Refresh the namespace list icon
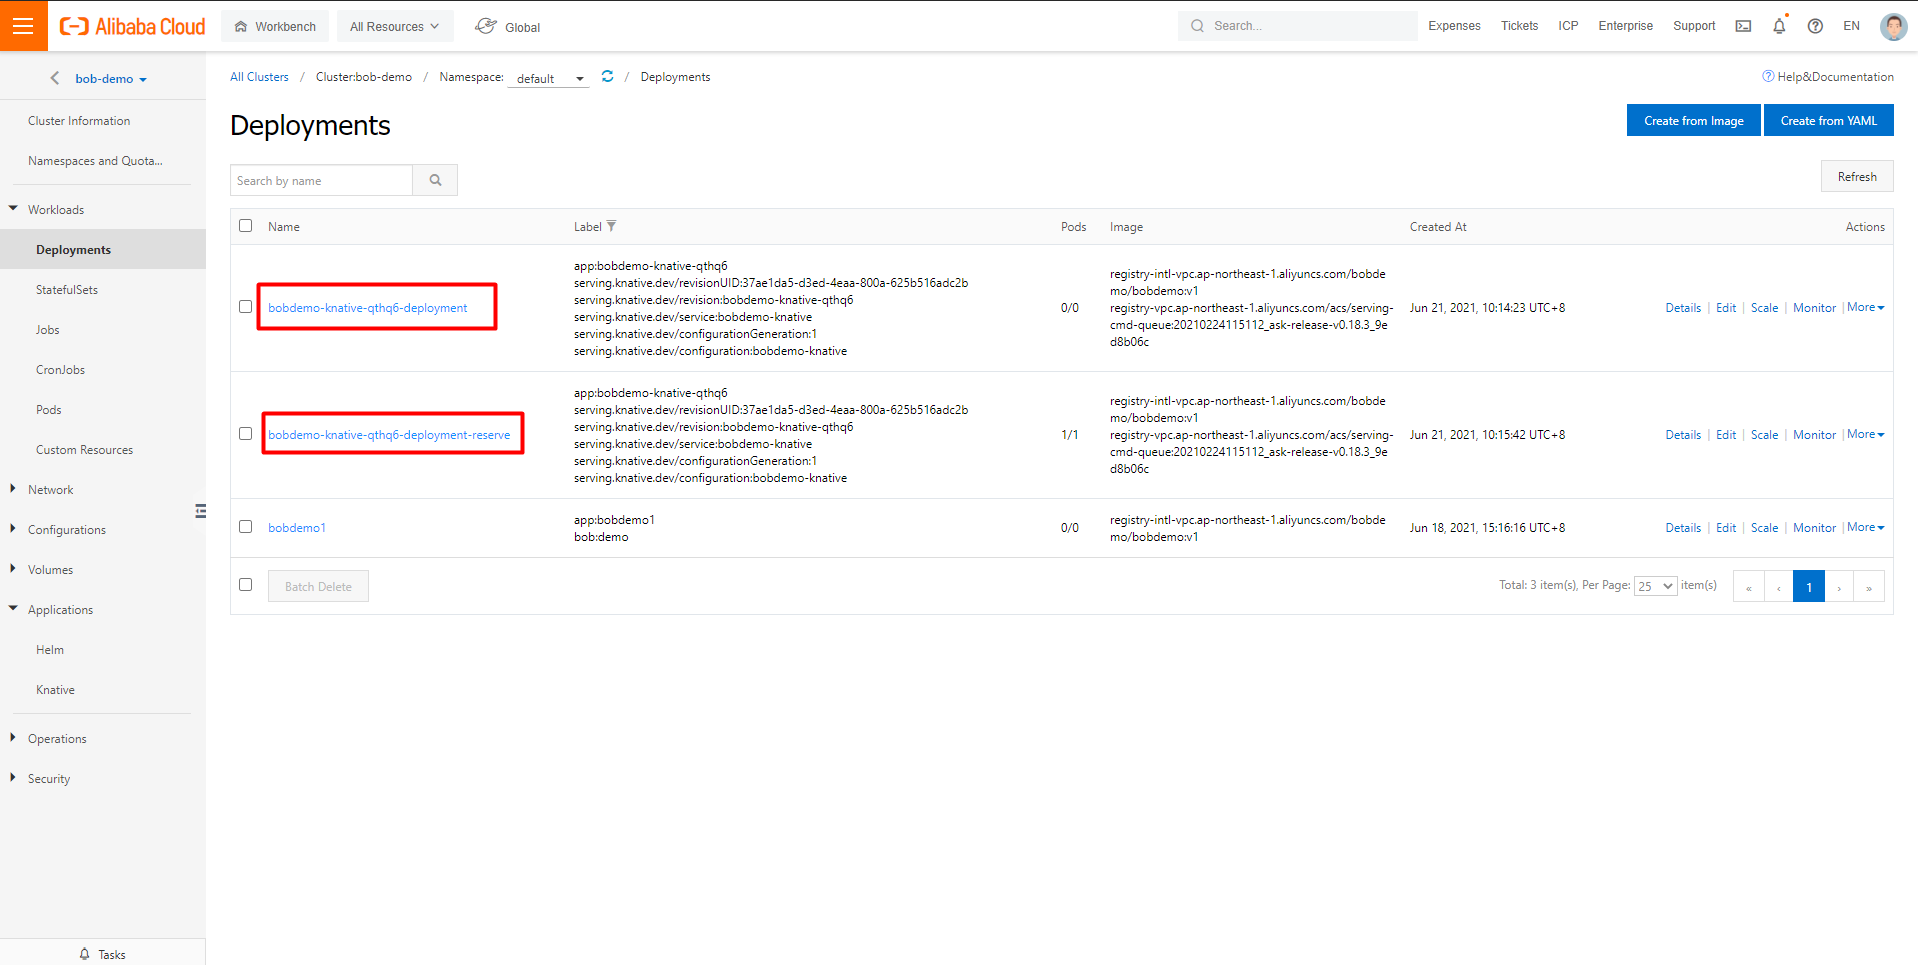1918x965 pixels. tap(607, 76)
